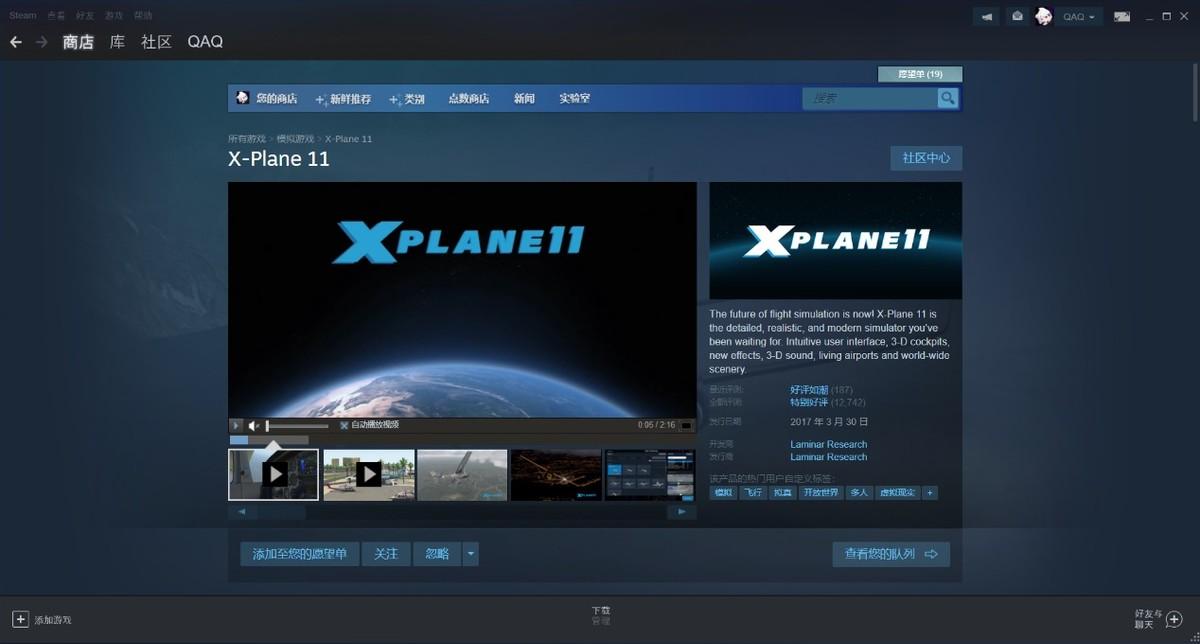Click the 模拟游戏 breadcrumb link
Viewport: 1200px width, 644px height.
296,139
